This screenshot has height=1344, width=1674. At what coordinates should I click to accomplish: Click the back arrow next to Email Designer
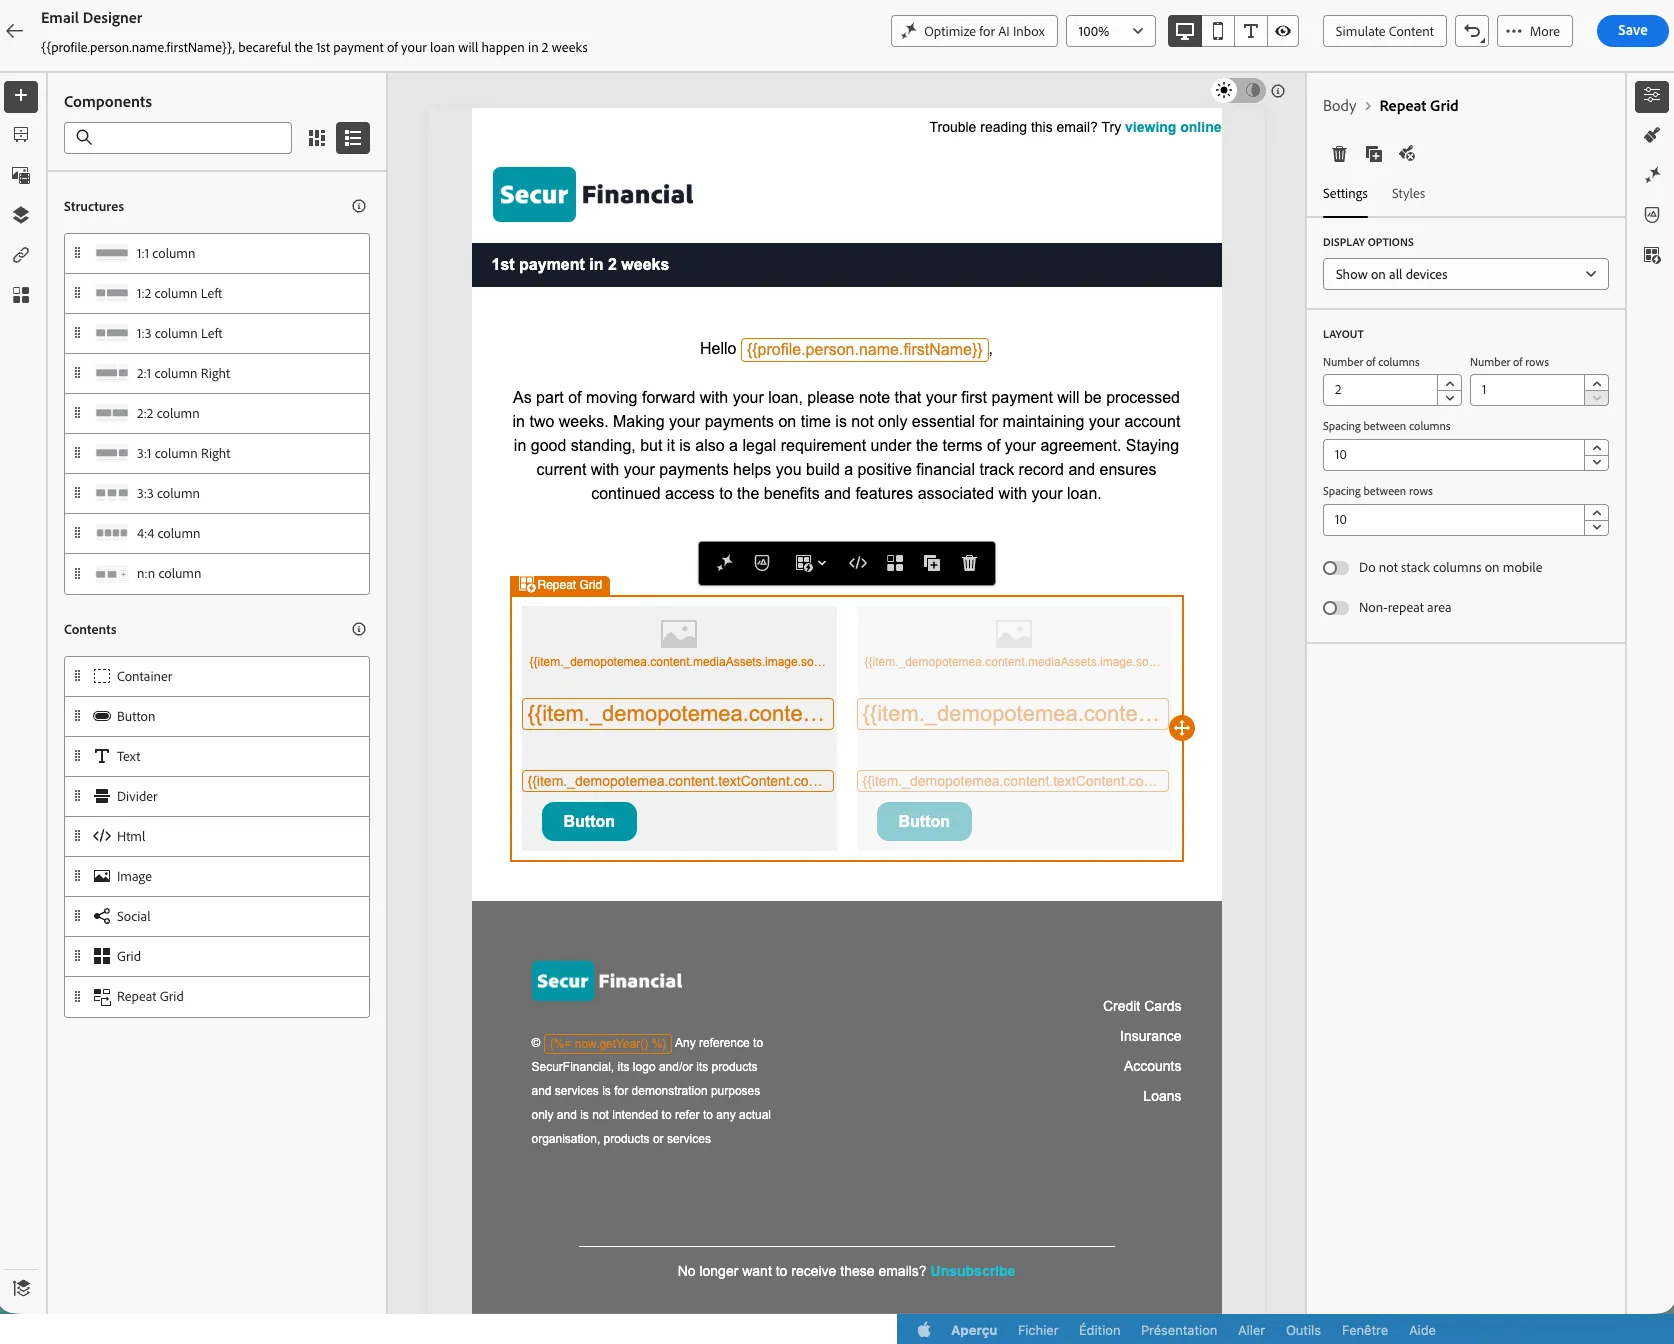tap(15, 31)
